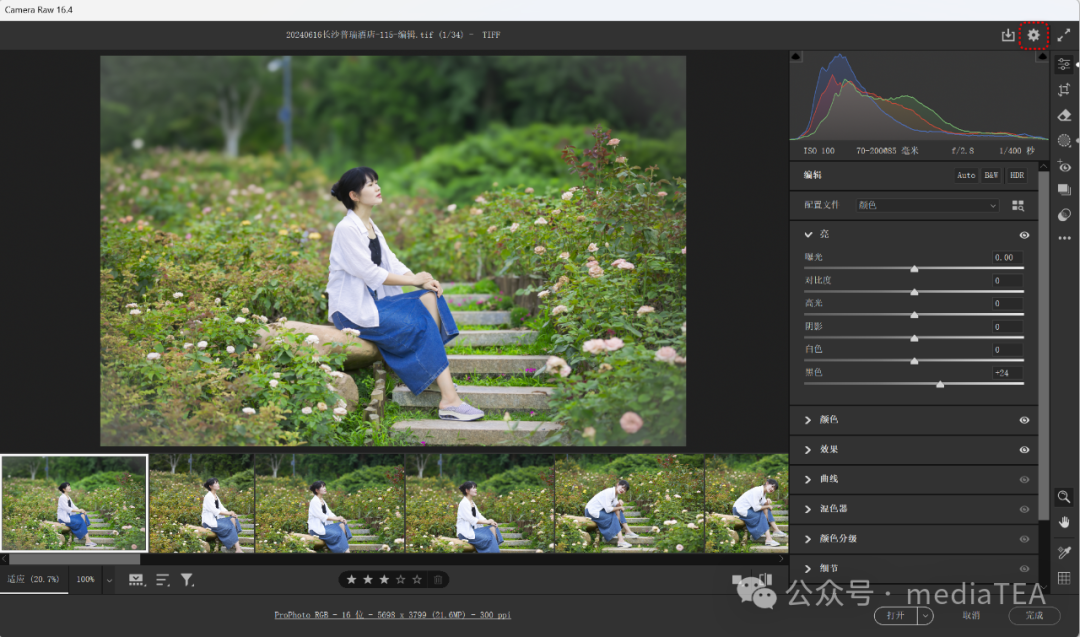Select the Edit sliders tool icon
This screenshot has width=1080, height=637.
point(1064,64)
